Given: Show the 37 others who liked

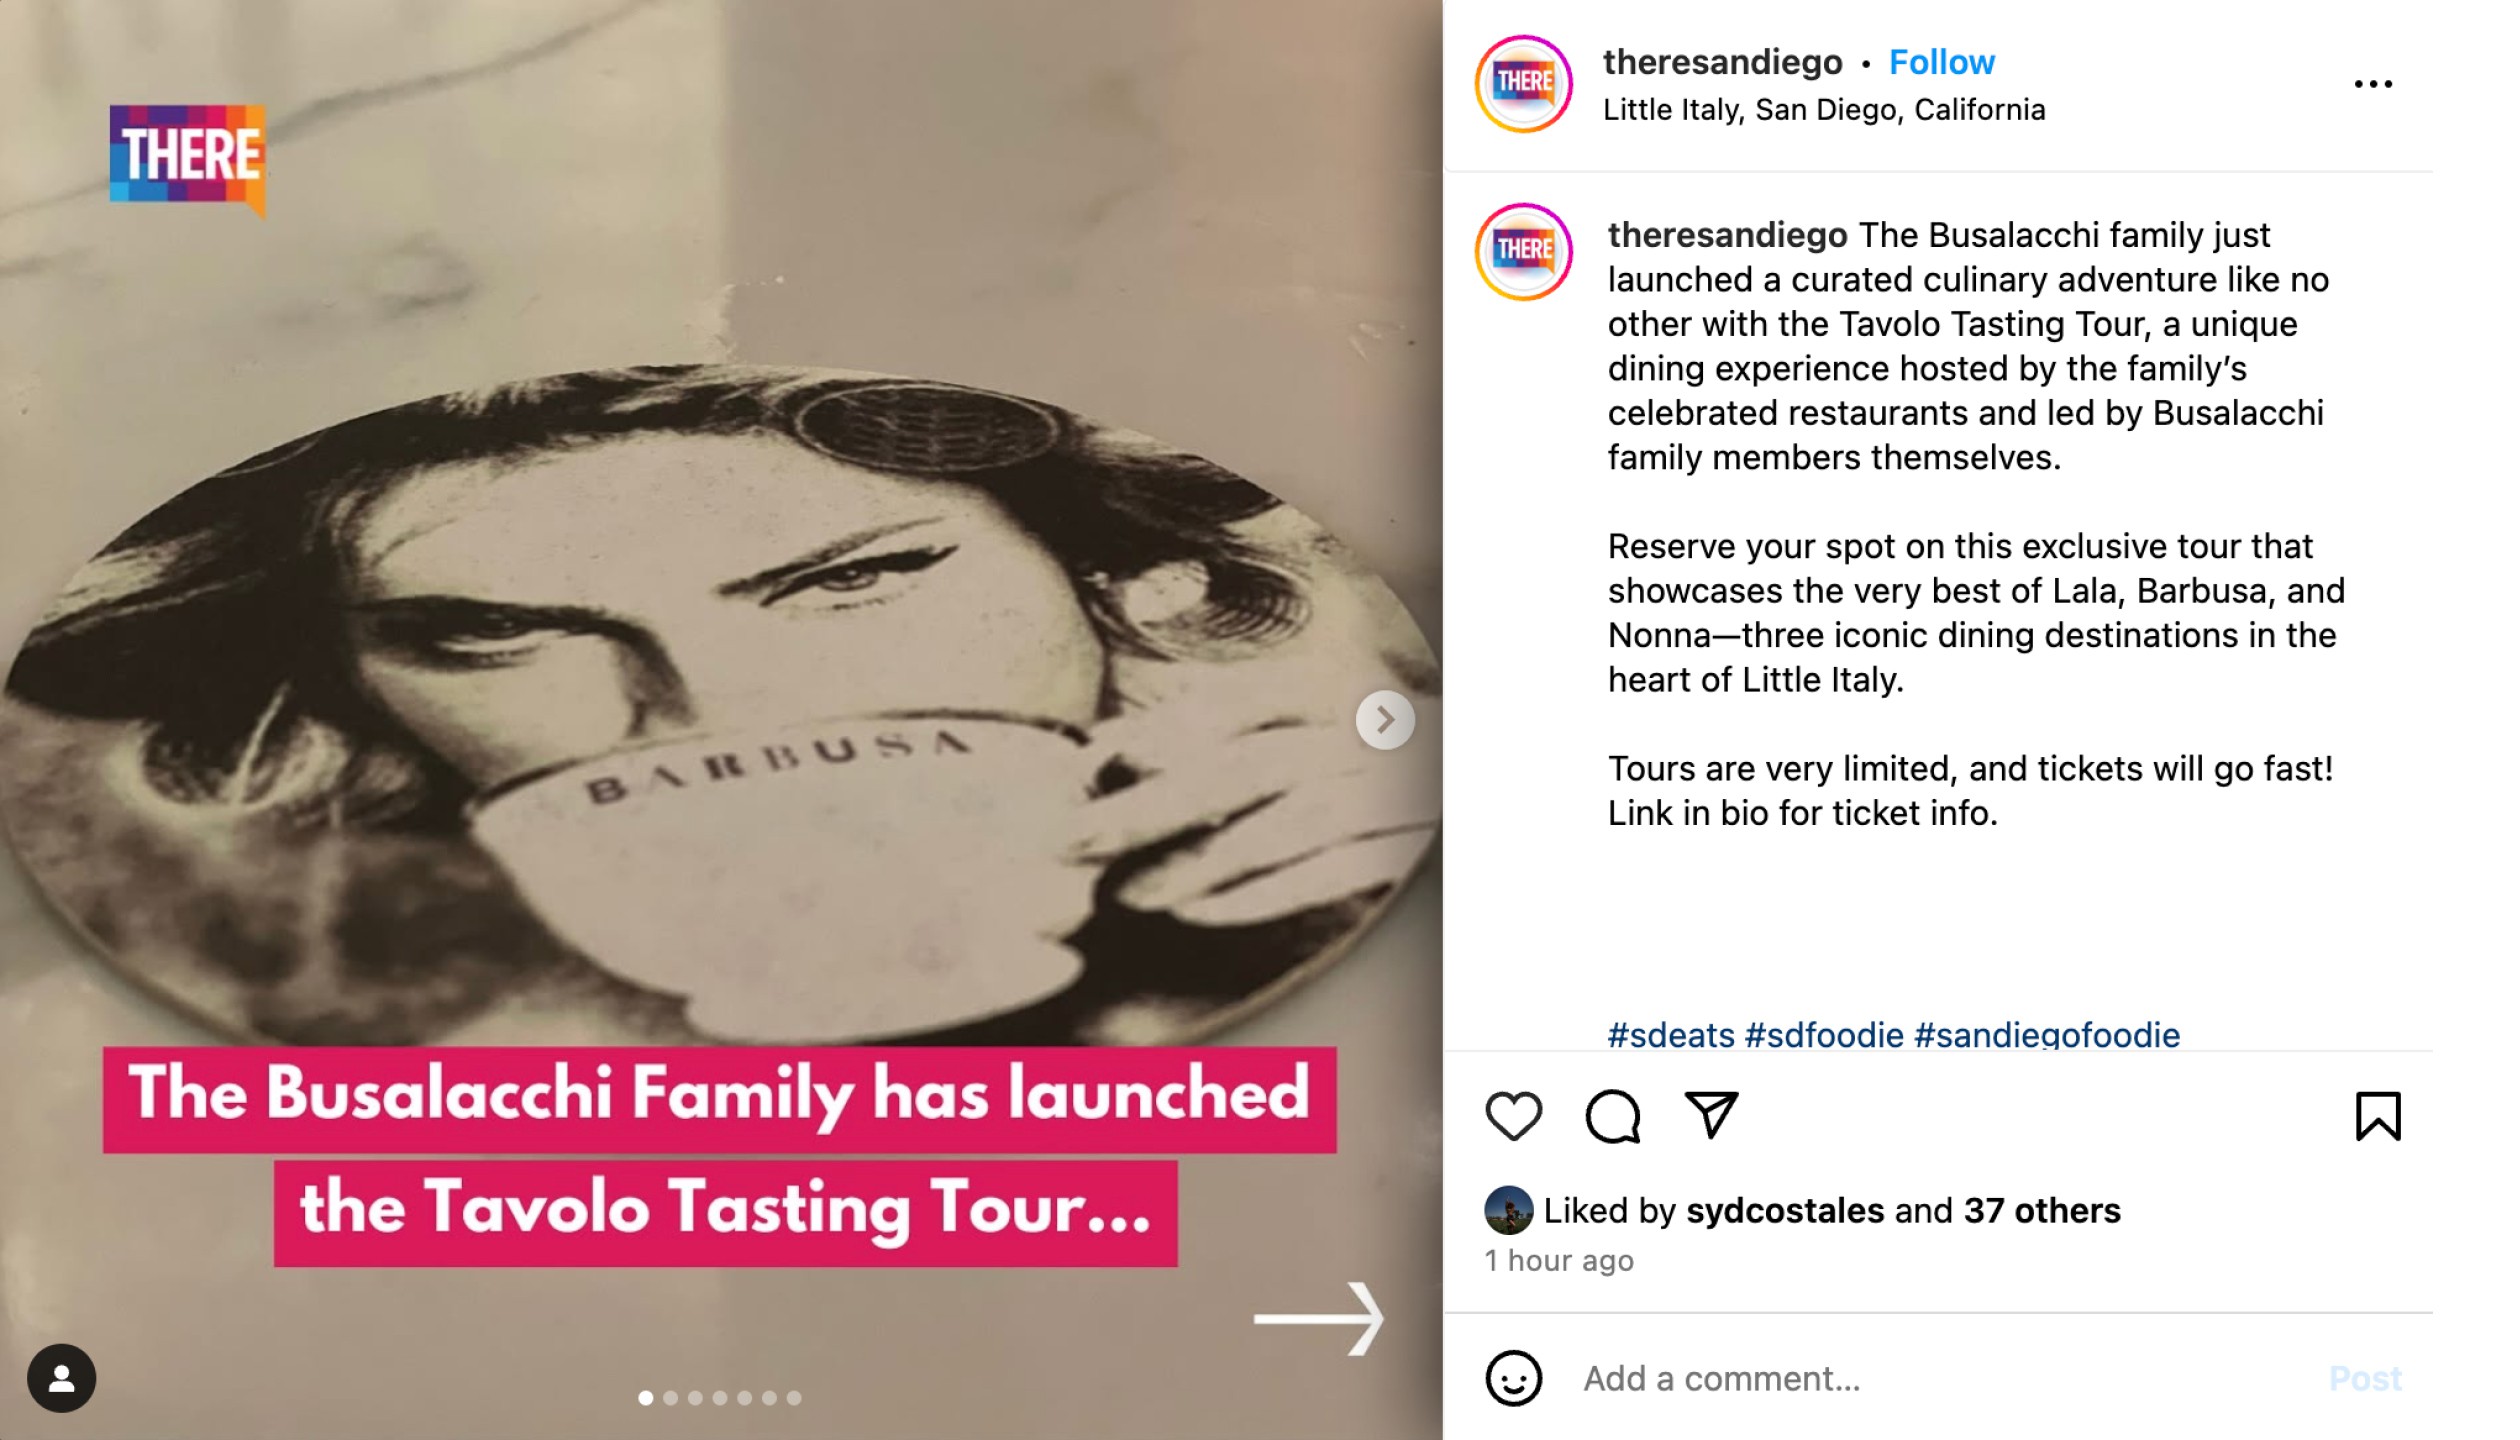Looking at the screenshot, I should 2042,1211.
